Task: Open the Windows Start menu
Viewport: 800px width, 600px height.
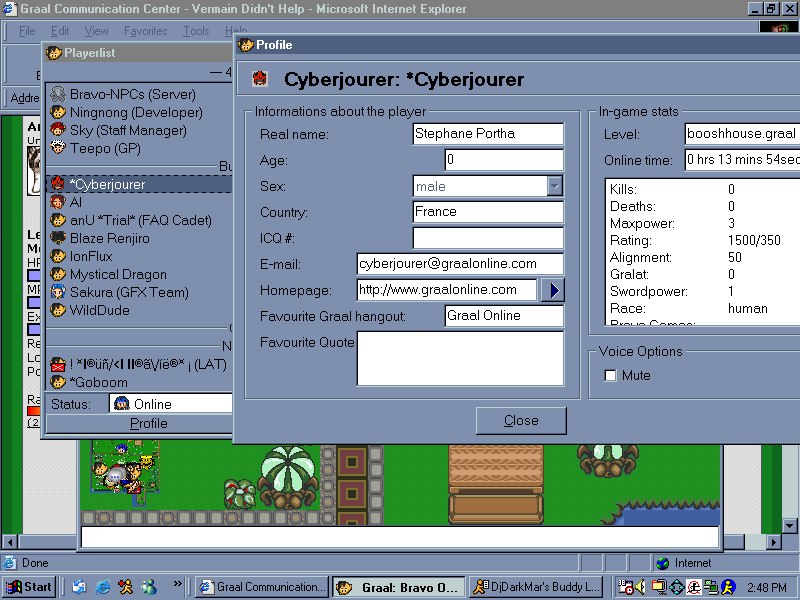Action: point(30,587)
